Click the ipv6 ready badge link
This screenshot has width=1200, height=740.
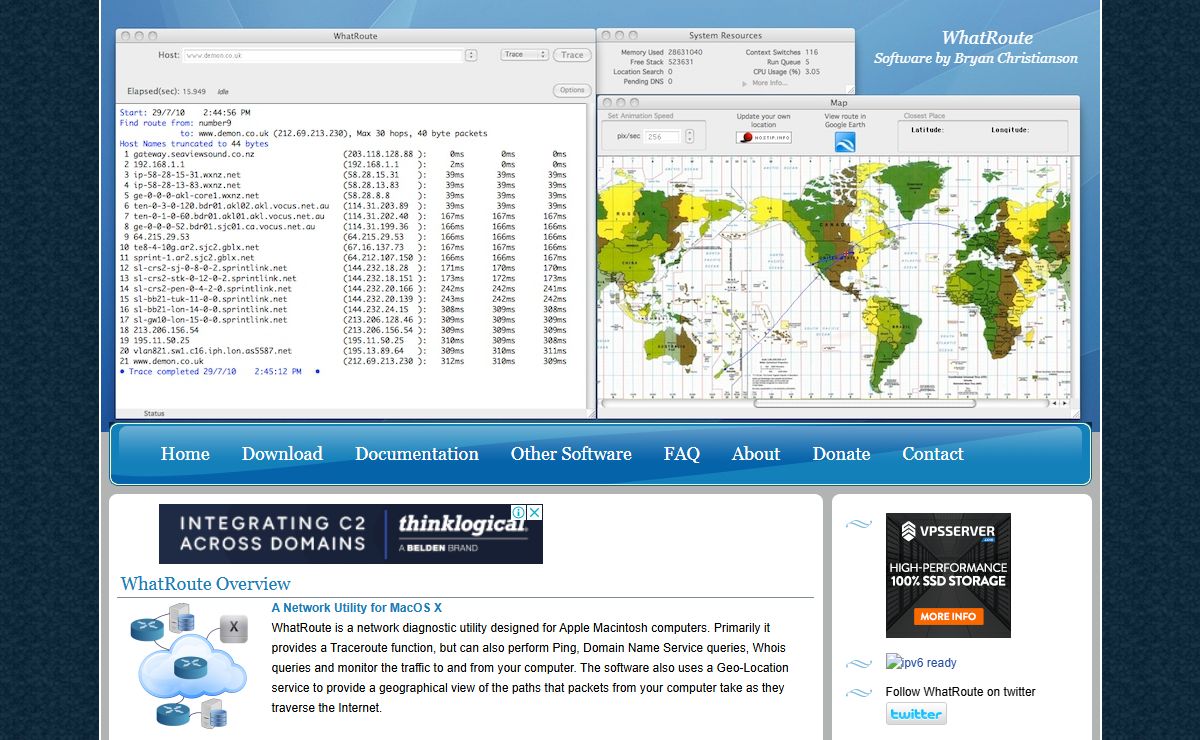tap(921, 662)
